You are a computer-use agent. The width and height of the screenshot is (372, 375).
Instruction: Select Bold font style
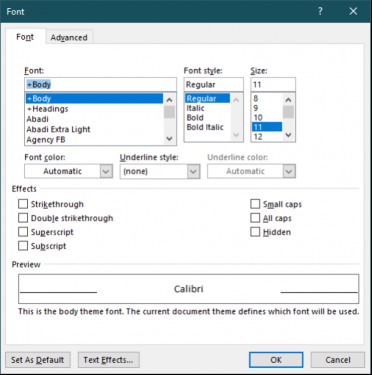pyautogui.click(x=207, y=118)
